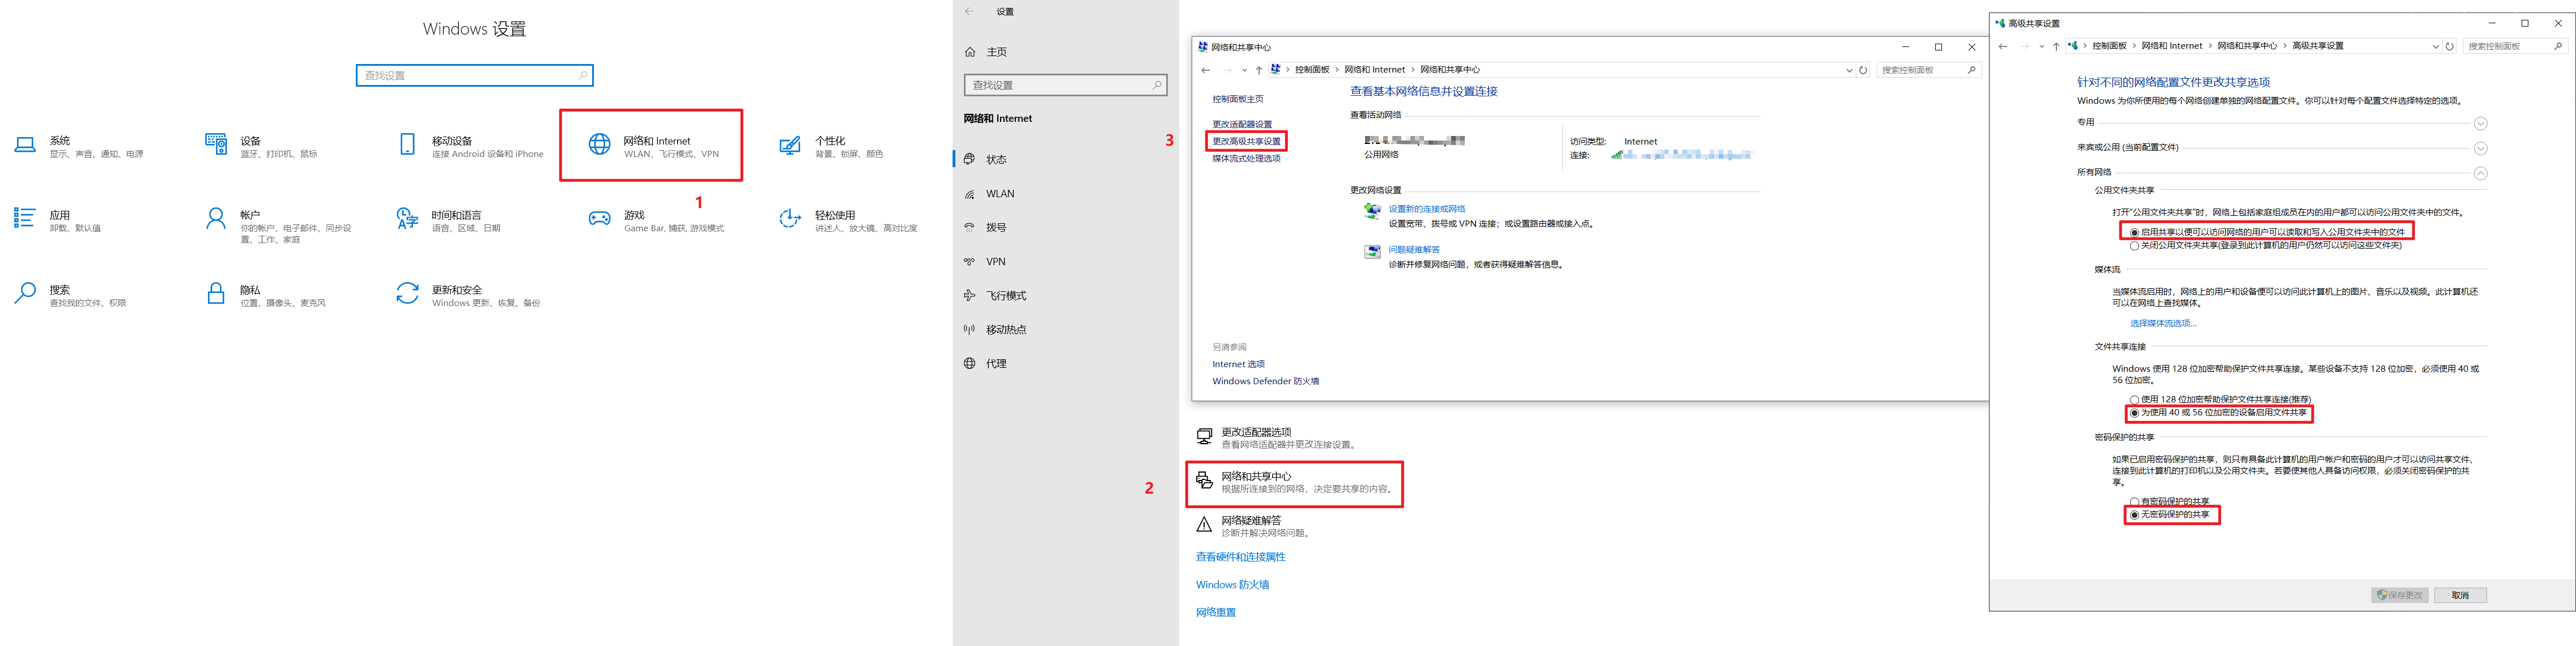Screen dimensions: 2576x646
Task: Open the 轻松使用 accessibility icon
Action: pos(790,219)
